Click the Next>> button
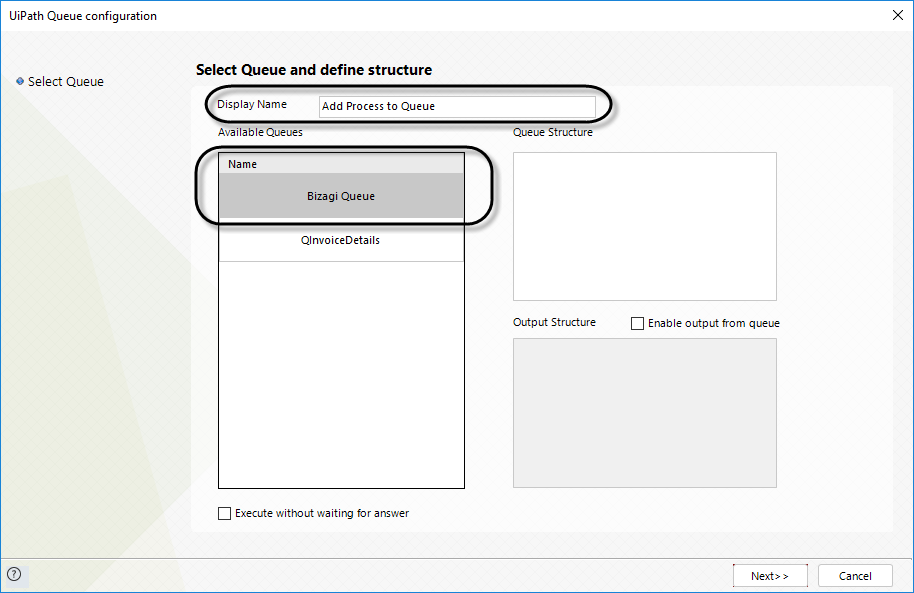The height and width of the screenshot is (593, 914). click(770, 576)
